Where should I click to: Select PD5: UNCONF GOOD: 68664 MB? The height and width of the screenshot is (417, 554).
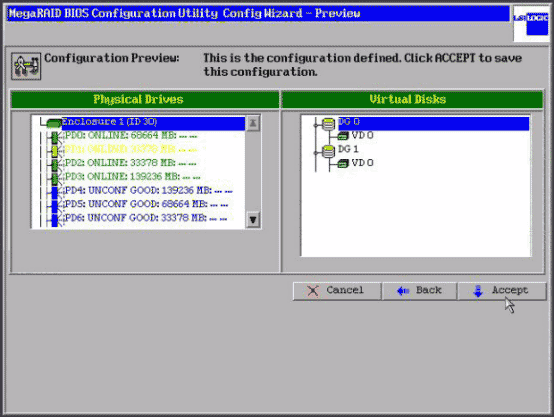pyautogui.click(x=147, y=204)
